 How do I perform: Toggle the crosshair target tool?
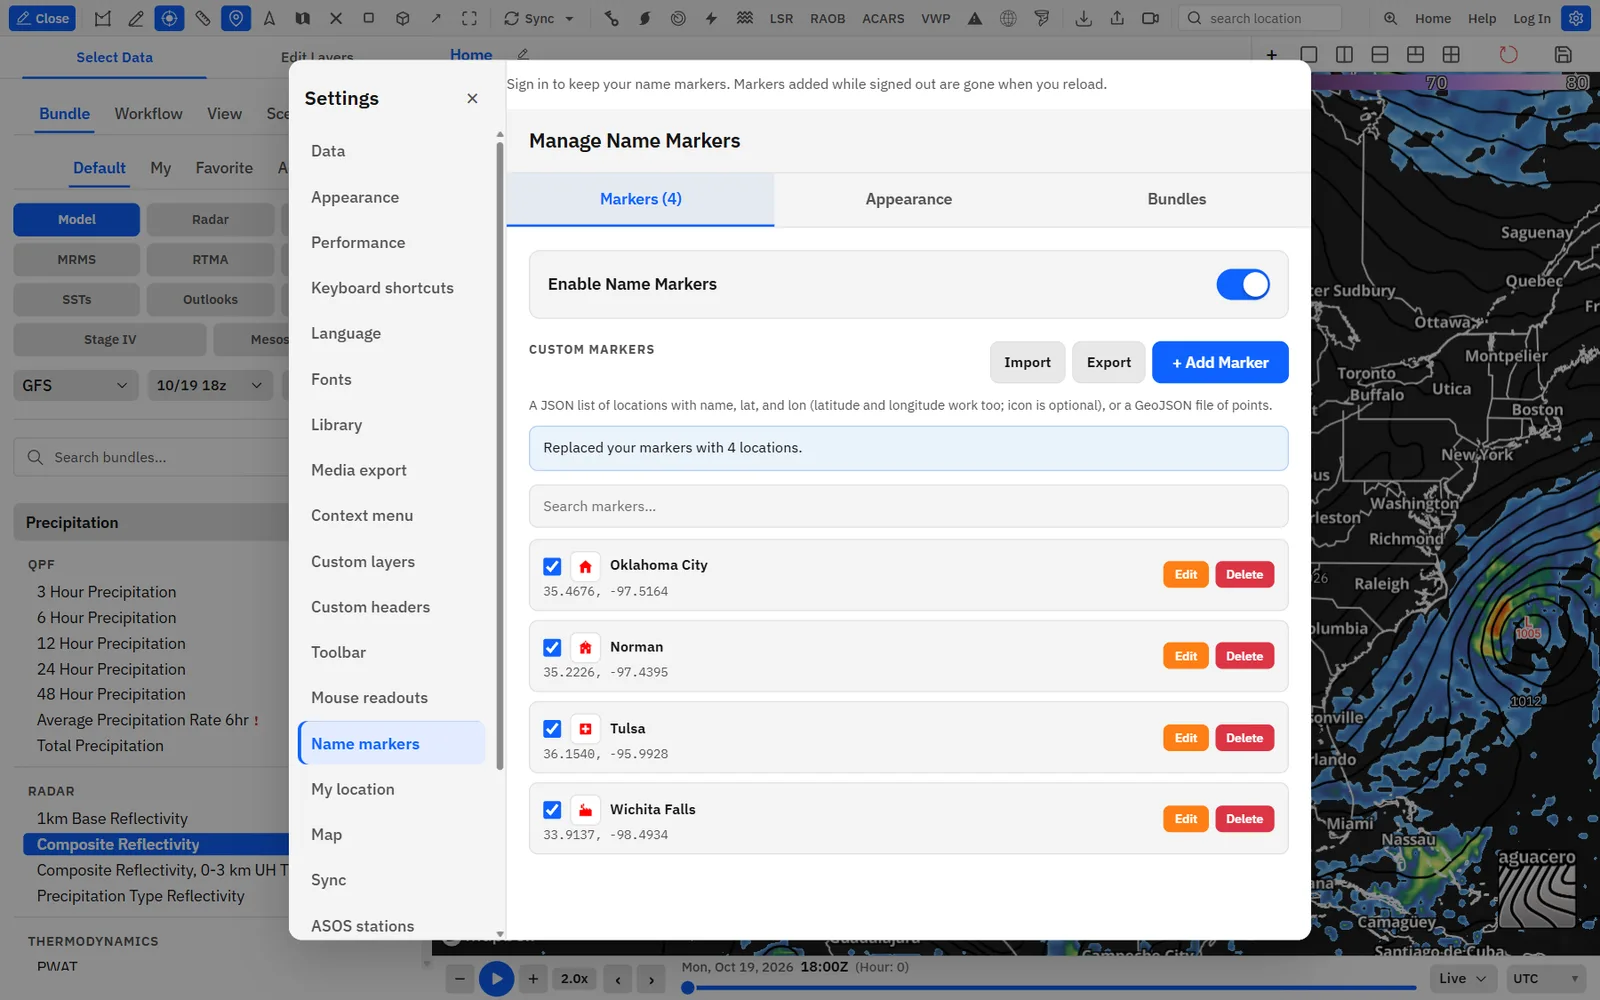(x=169, y=18)
